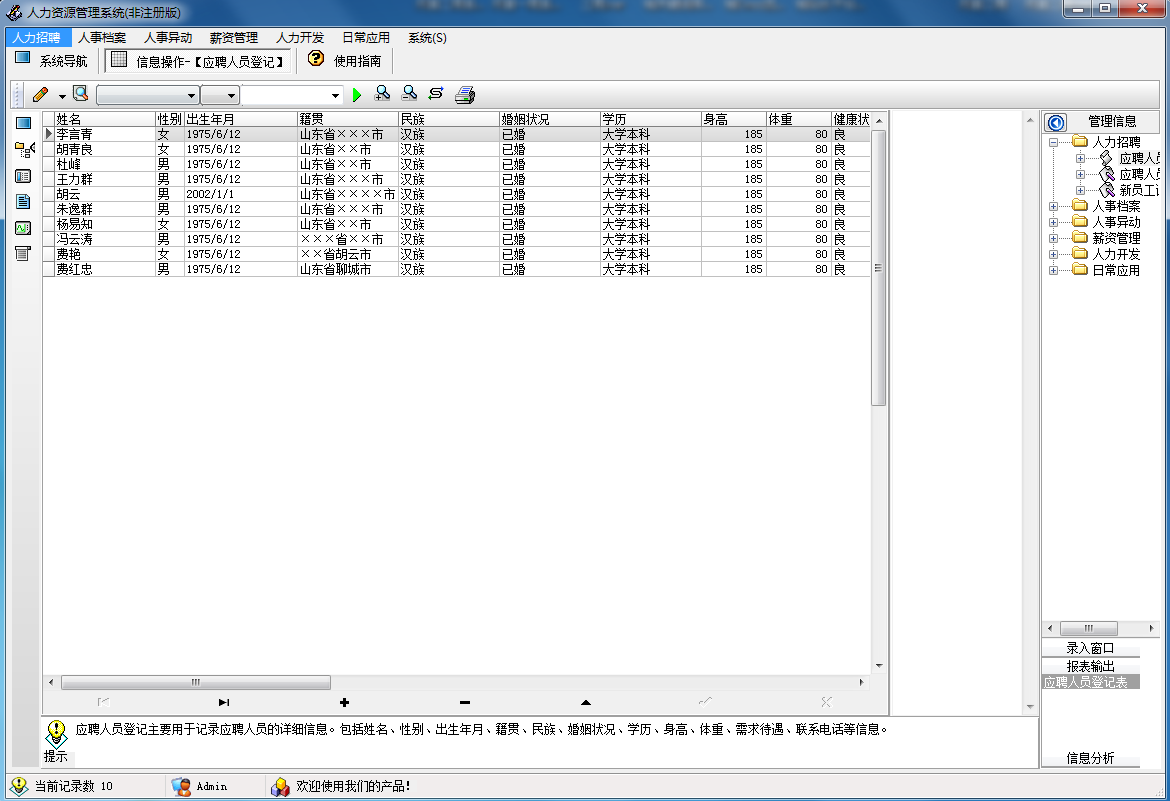Open the dropdown arrow beside the pencil icon

(62, 96)
